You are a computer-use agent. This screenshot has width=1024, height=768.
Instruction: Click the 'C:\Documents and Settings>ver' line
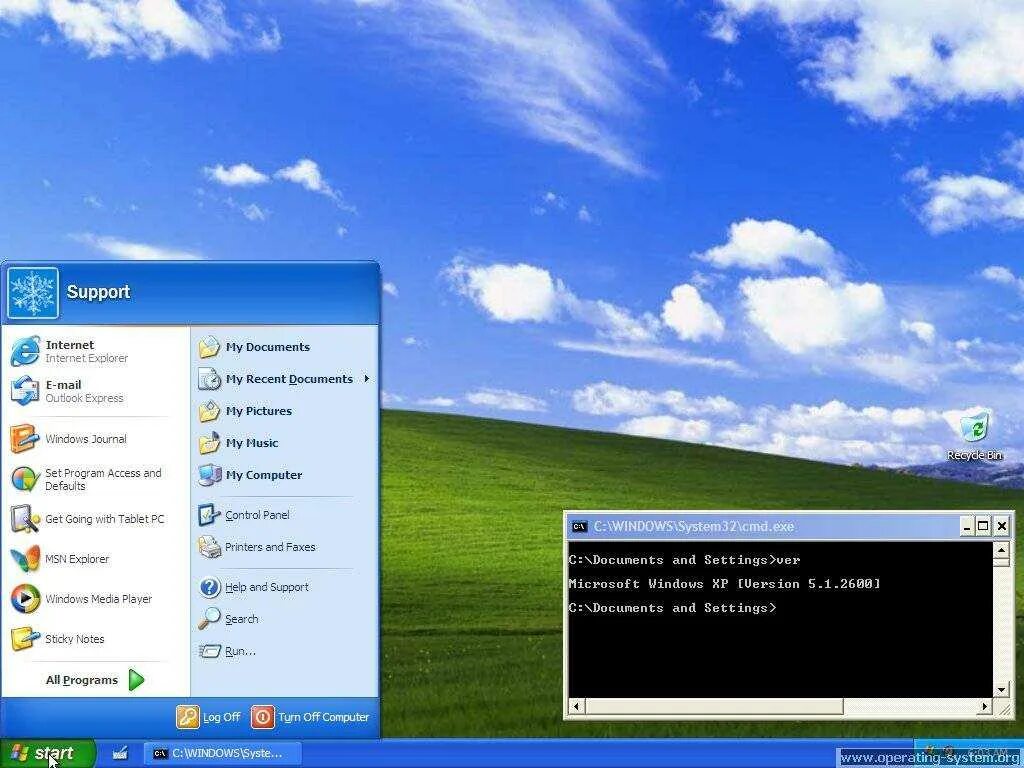[x=684, y=560]
